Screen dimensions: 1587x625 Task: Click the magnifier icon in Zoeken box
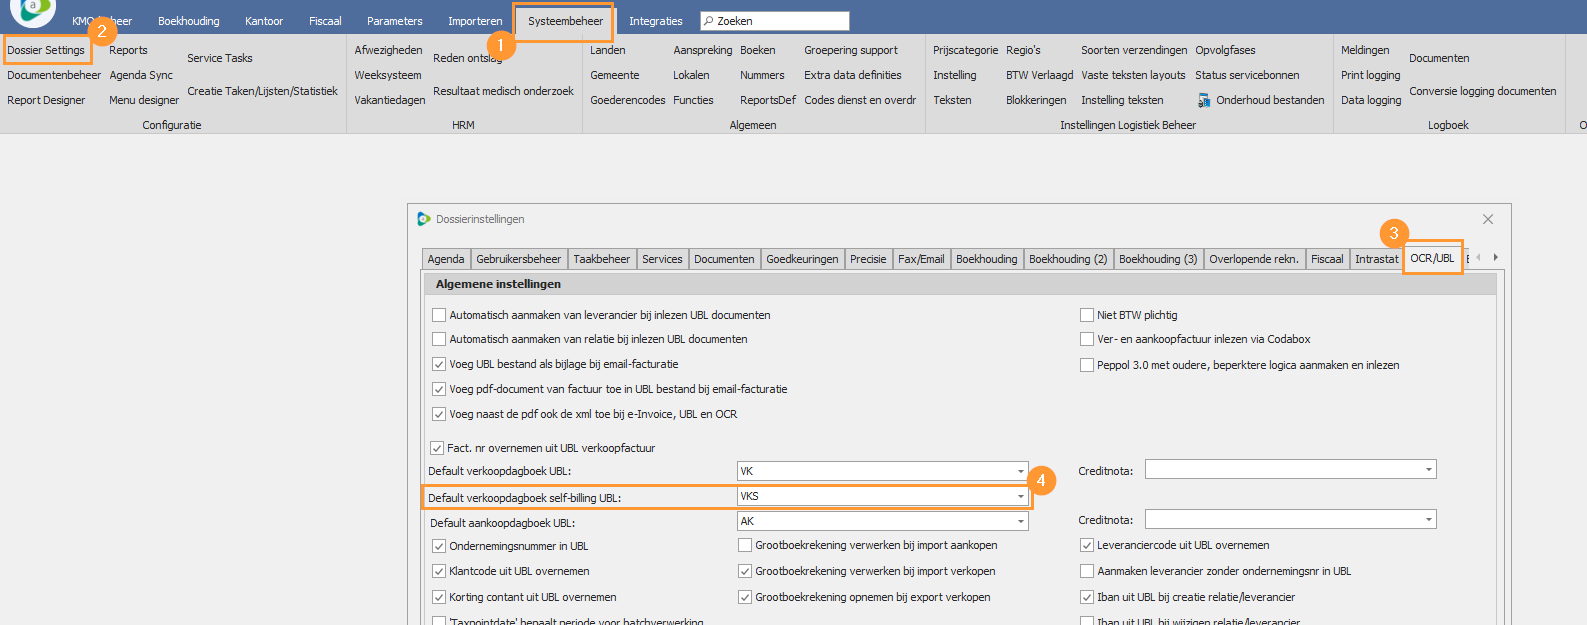[x=708, y=21]
